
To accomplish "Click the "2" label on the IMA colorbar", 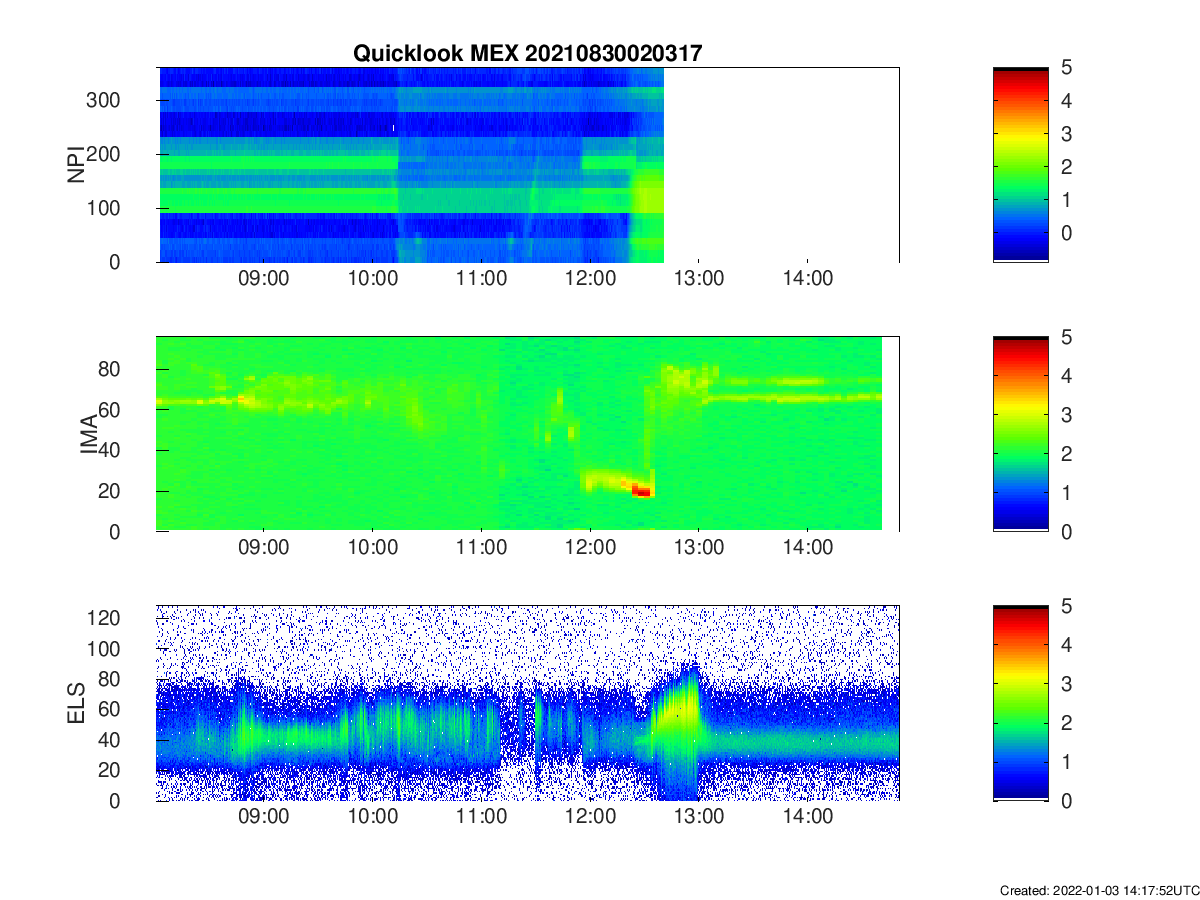I will coord(1066,454).
